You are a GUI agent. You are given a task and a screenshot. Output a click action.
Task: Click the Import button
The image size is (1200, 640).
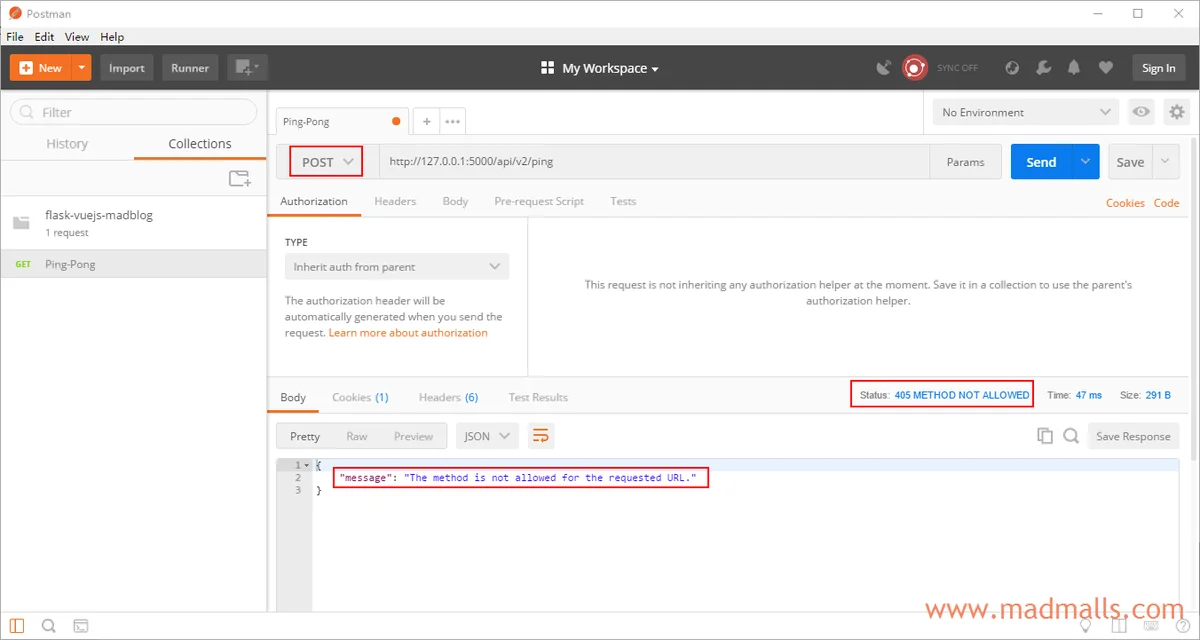click(127, 68)
